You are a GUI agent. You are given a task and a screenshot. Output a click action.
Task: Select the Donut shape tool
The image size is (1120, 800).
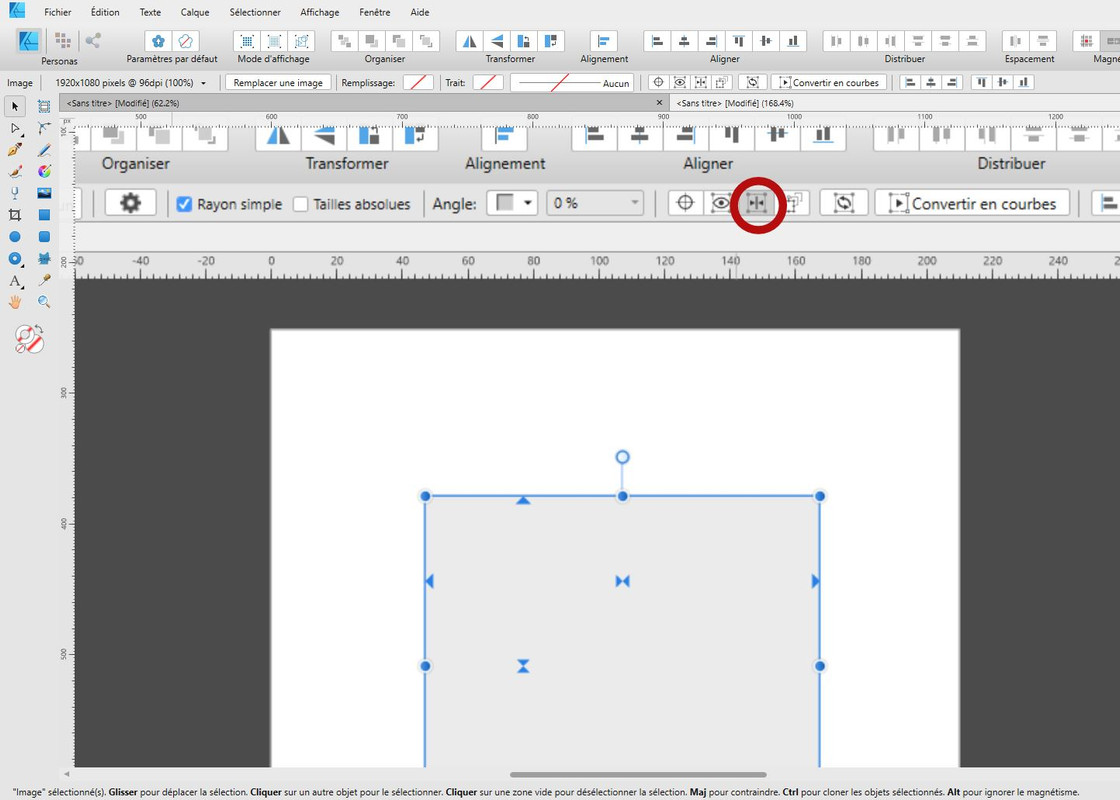point(14,259)
